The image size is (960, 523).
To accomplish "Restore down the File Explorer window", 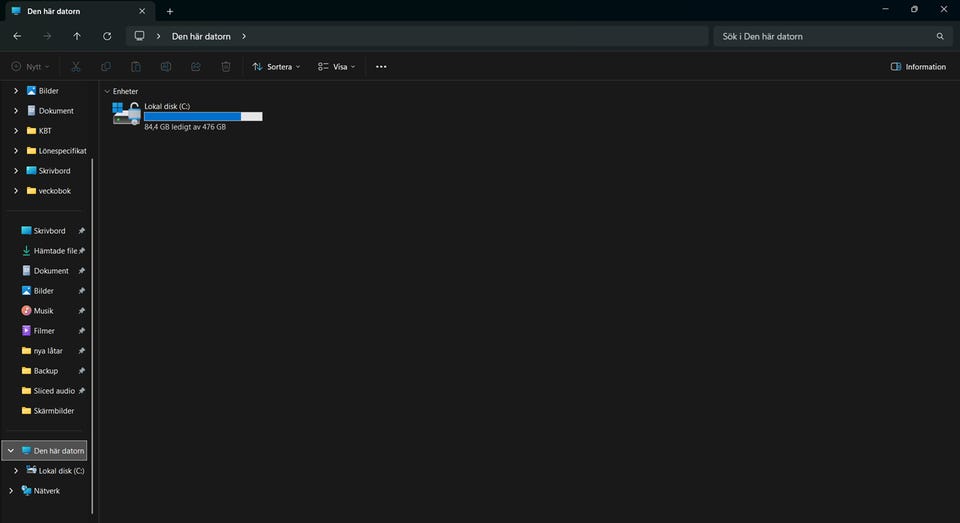I will point(914,9).
